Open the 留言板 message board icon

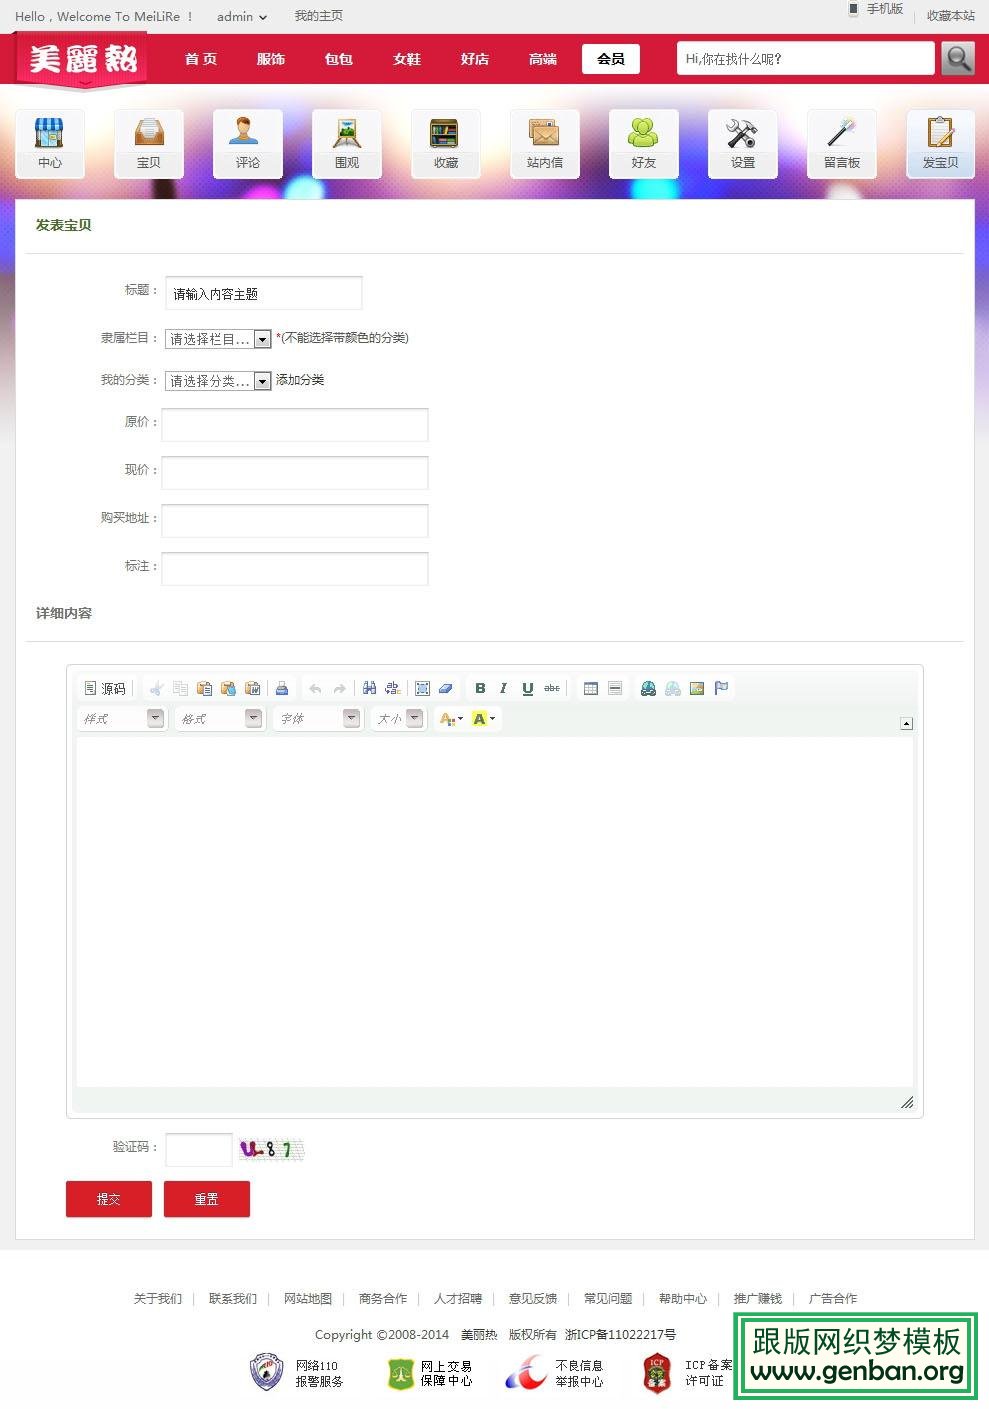click(x=841, y=143)
